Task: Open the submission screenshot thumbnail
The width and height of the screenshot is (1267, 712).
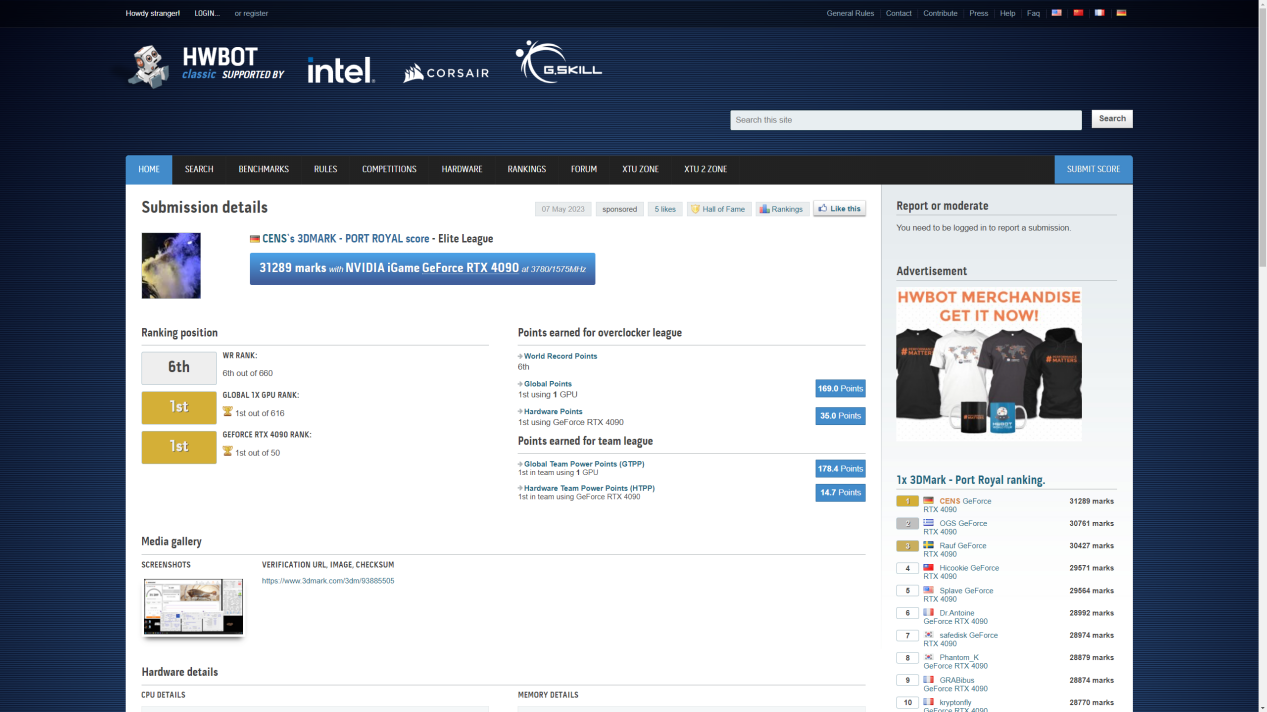Action: tap(193, 606)
